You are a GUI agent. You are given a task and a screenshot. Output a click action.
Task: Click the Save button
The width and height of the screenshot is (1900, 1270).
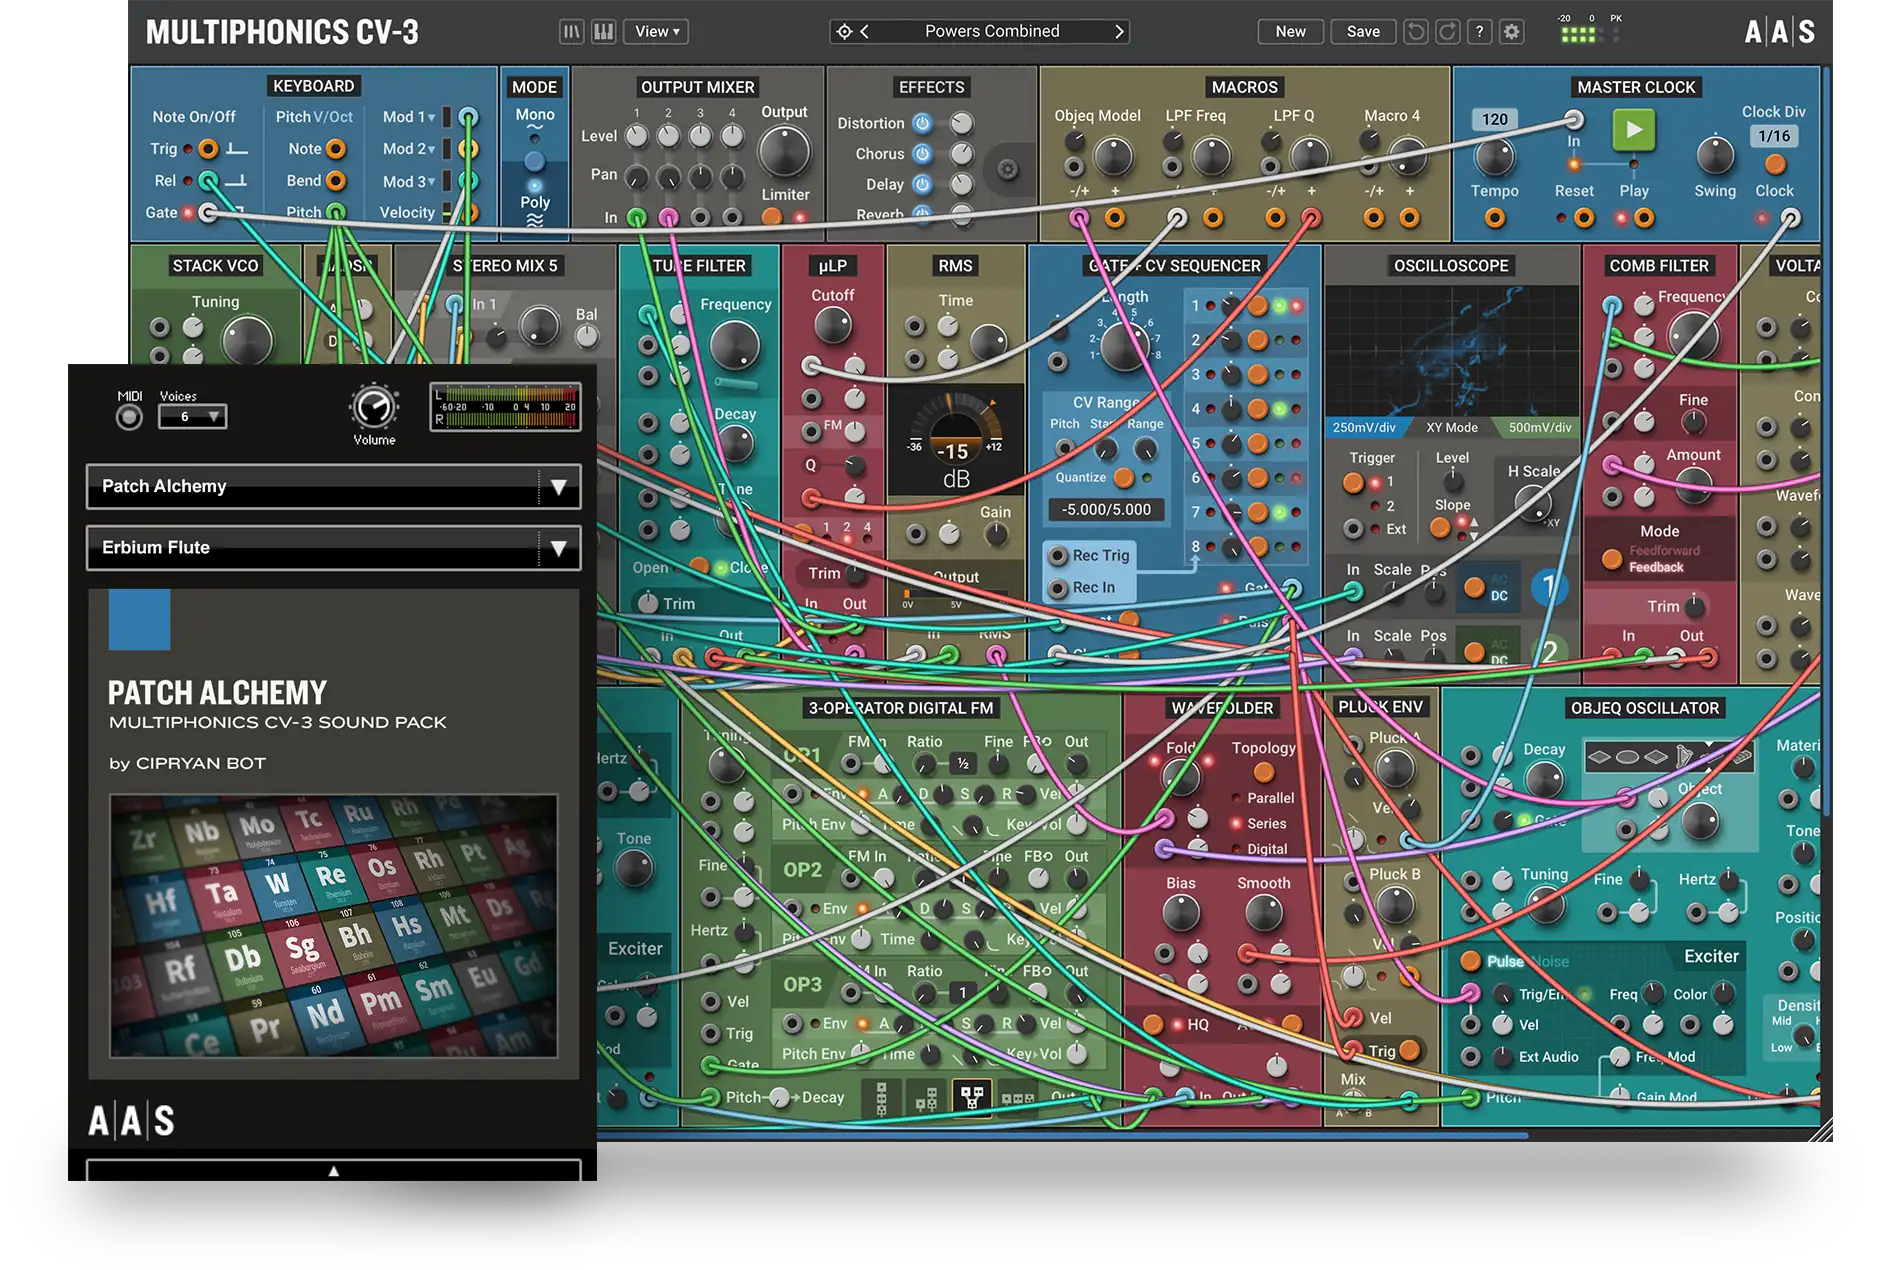(x=1362, y=32)
